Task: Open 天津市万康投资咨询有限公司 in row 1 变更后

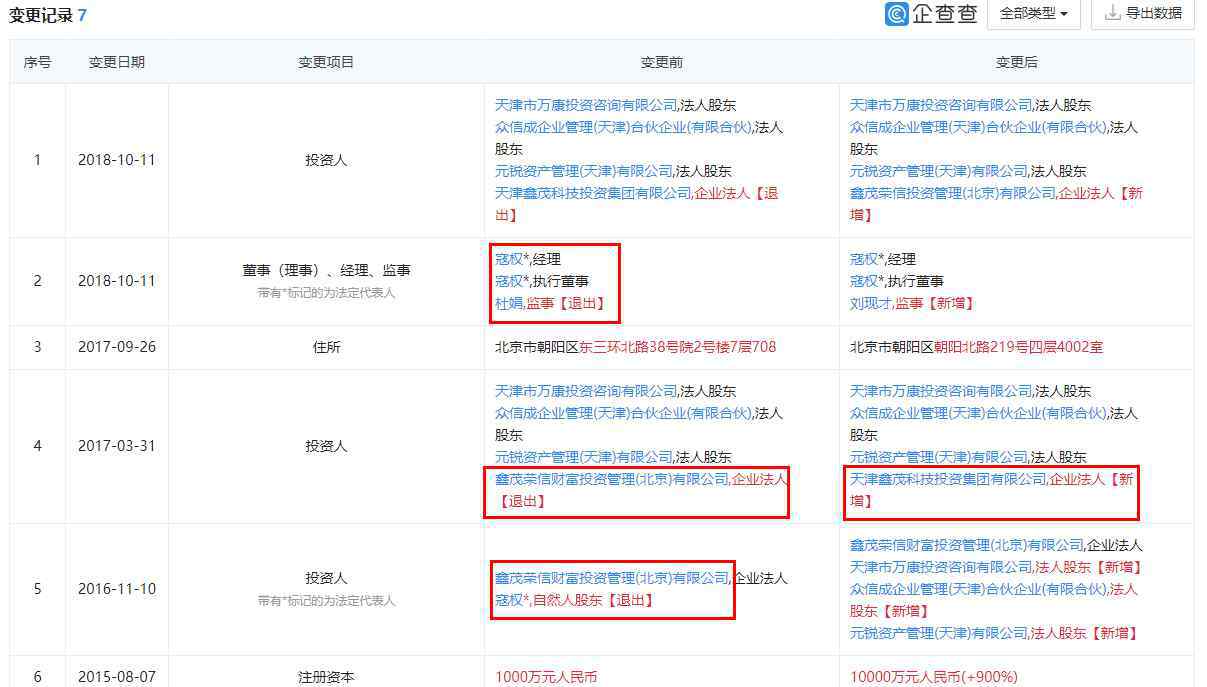Action: (941, 105)
